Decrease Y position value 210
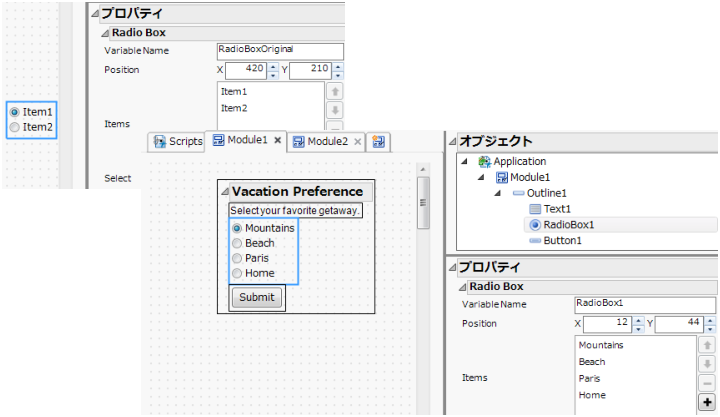 (338, 75)
